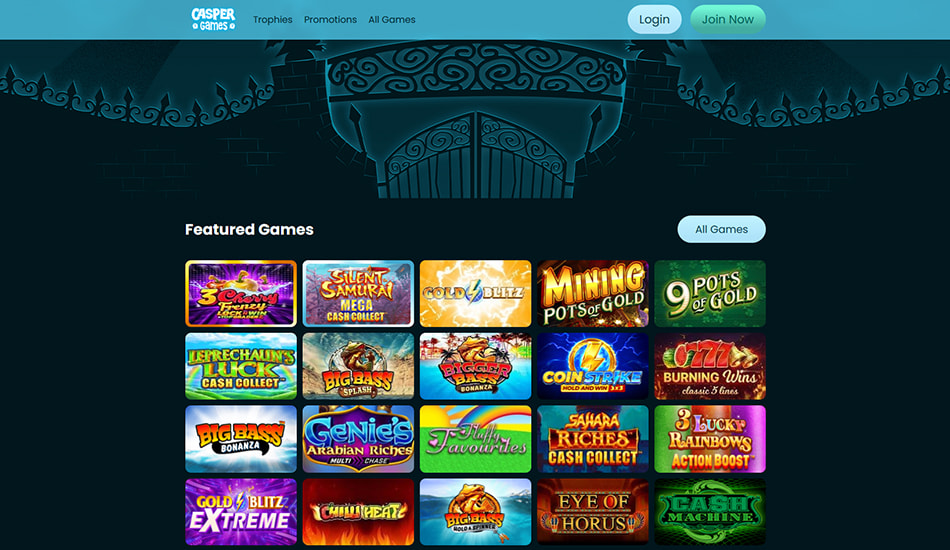The height and width of the screenshot is (550, 950).
Task: Open Genie's Arabian Riches game tile
Action: [358, 439]
